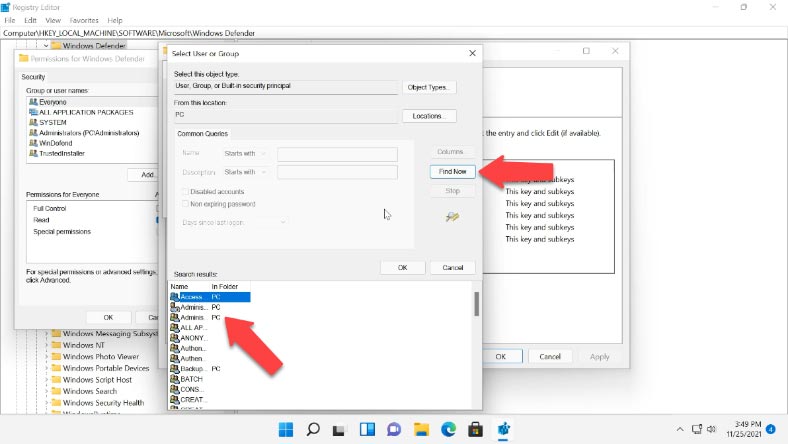Select WinDefend in user list
The image size is (788, 444).
[51, 143]
